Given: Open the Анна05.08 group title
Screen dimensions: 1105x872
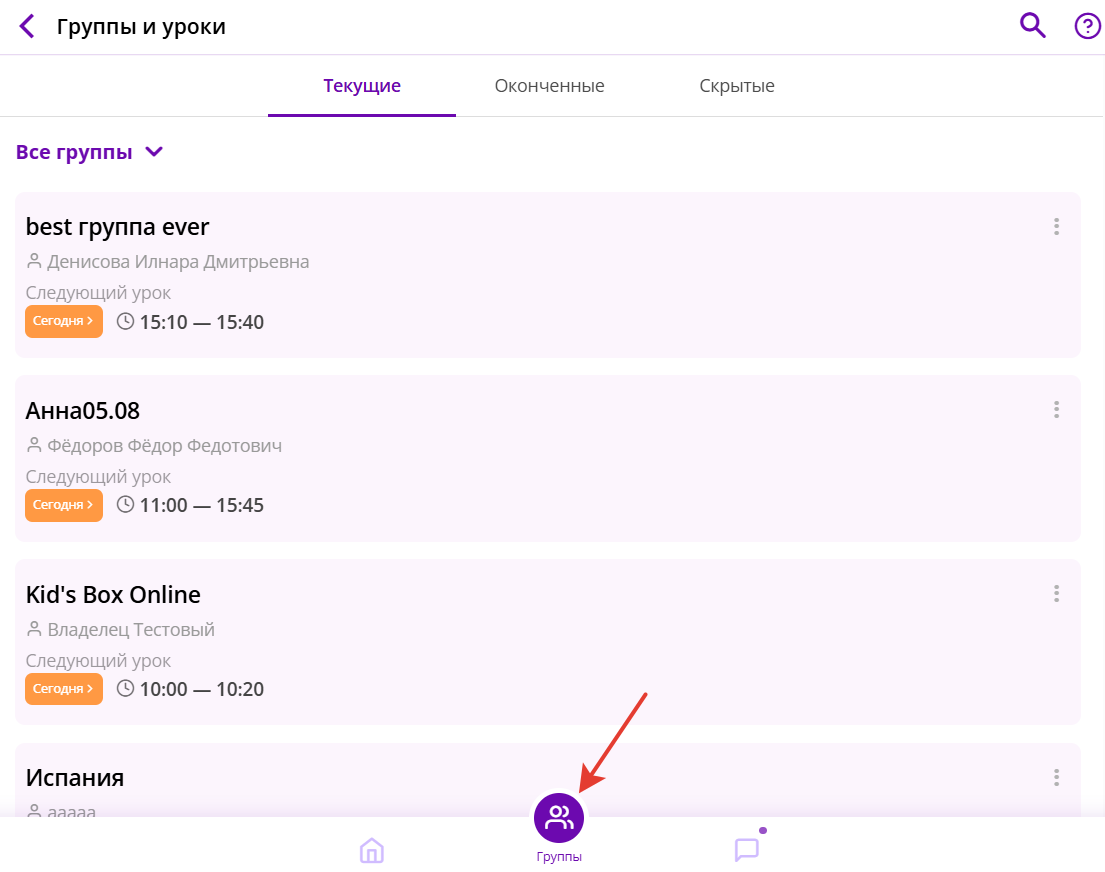Looking at the screenshot, I should coord(82,411).
